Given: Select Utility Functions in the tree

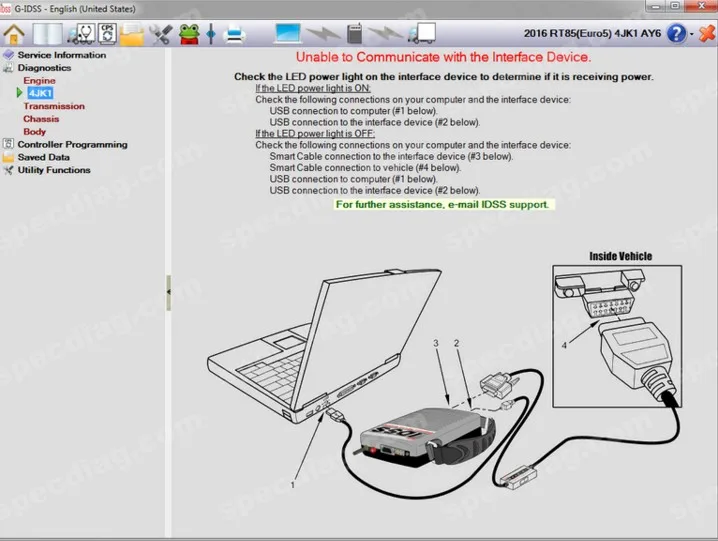Looking at the screenshot, I should [x=54, y=170].
